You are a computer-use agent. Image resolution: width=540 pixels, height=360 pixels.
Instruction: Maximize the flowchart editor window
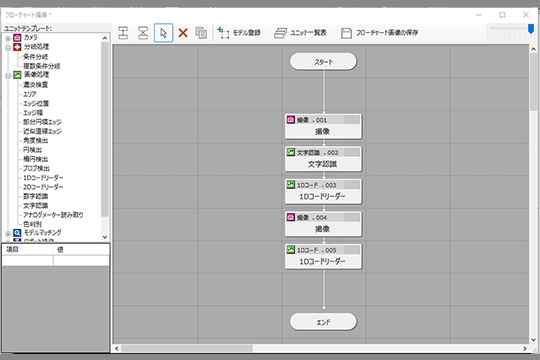pos(502,15)
